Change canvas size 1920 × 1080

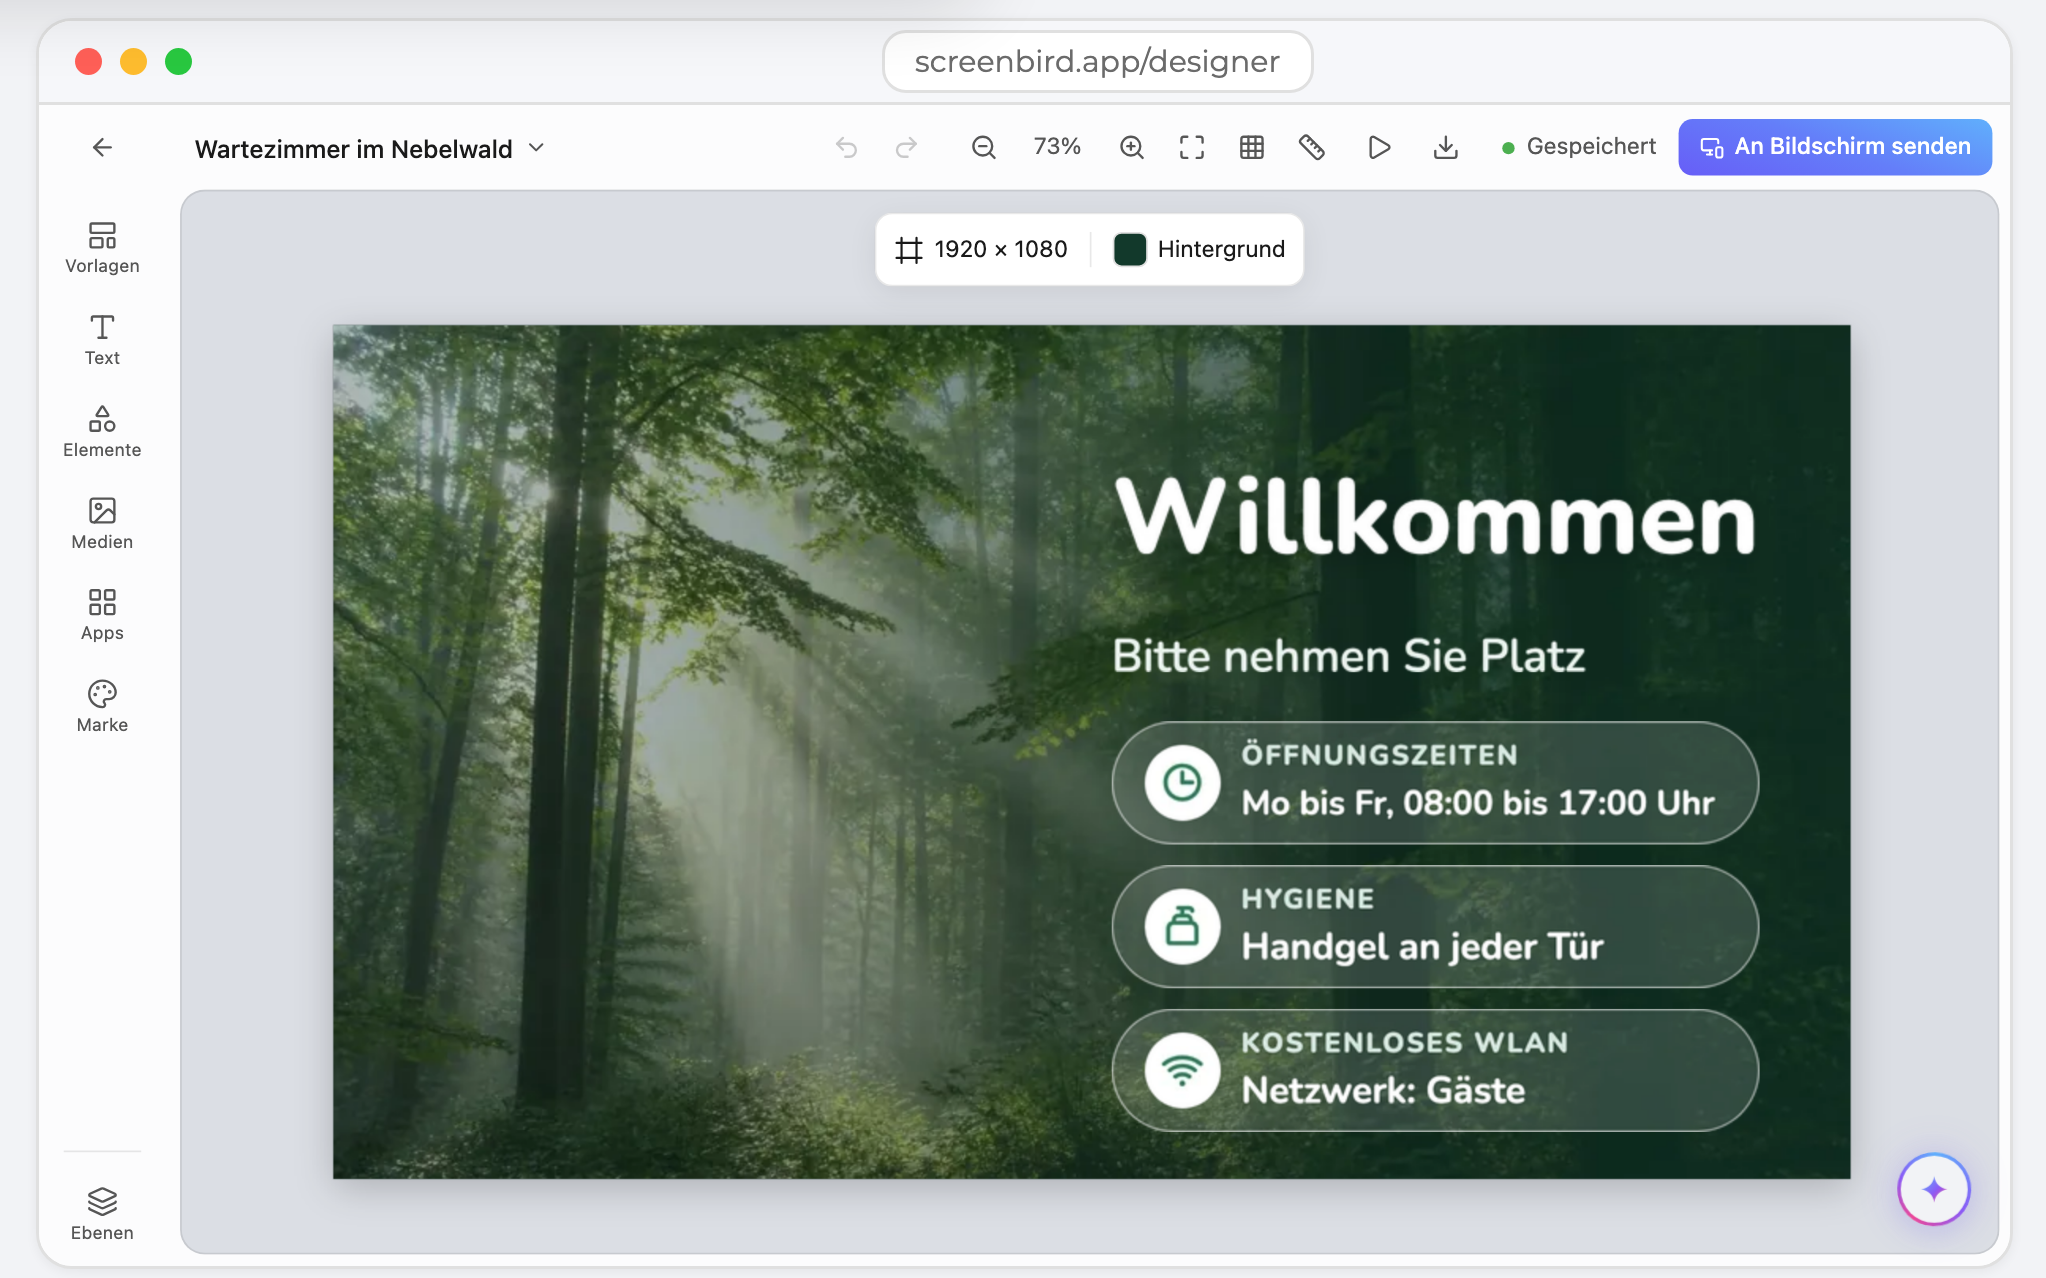click(982, 249)
